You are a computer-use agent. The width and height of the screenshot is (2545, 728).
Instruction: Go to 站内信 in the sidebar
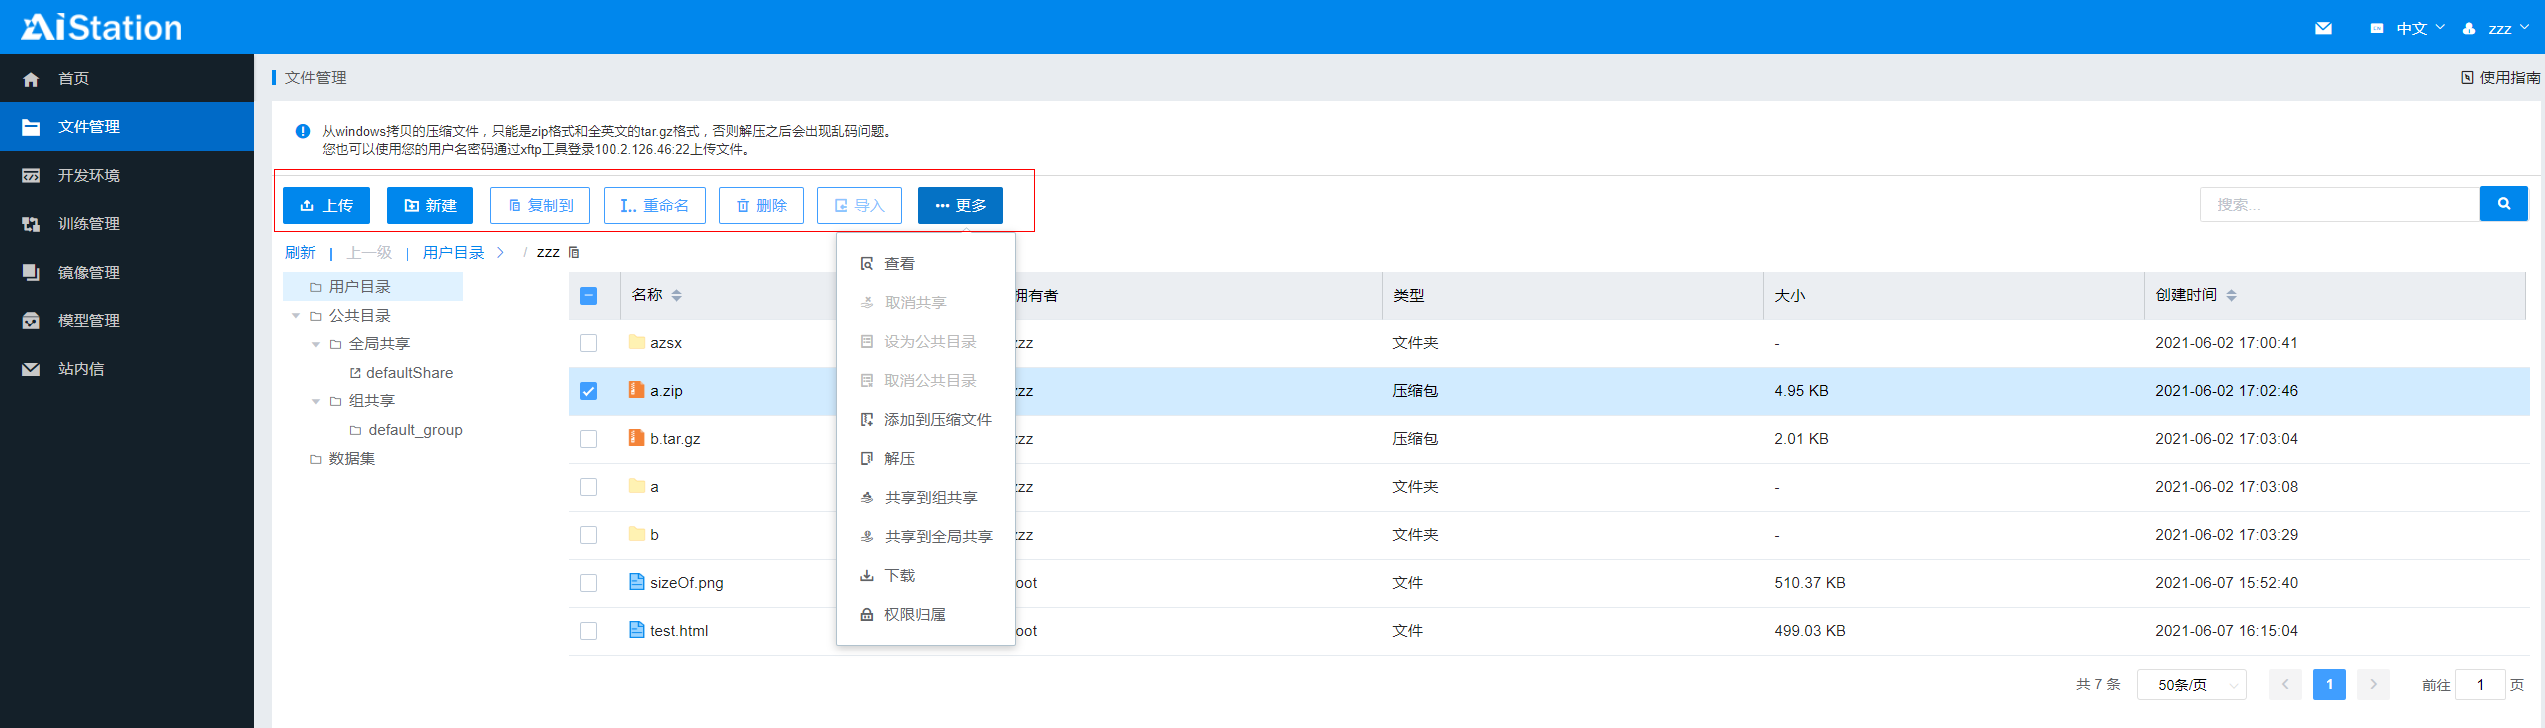80,369
